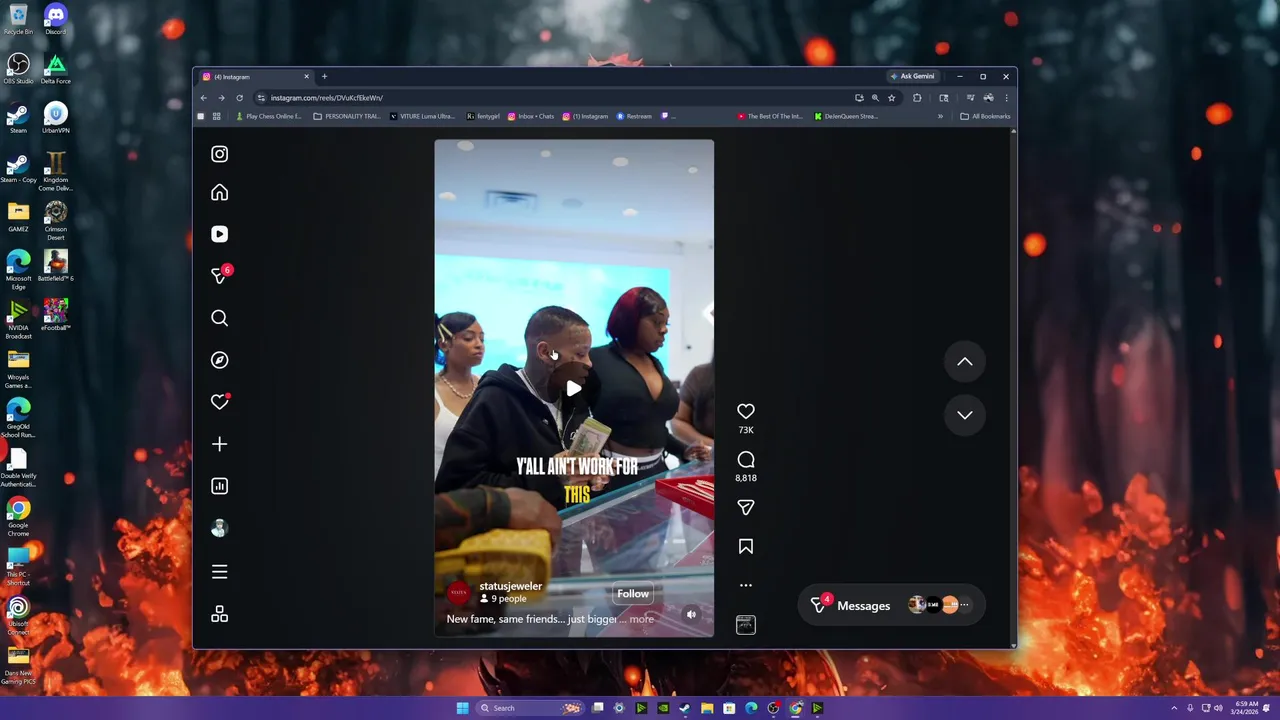Open the browser Extensions puzzle icon
Viewport: 1280px width, 720px height.
917,98
